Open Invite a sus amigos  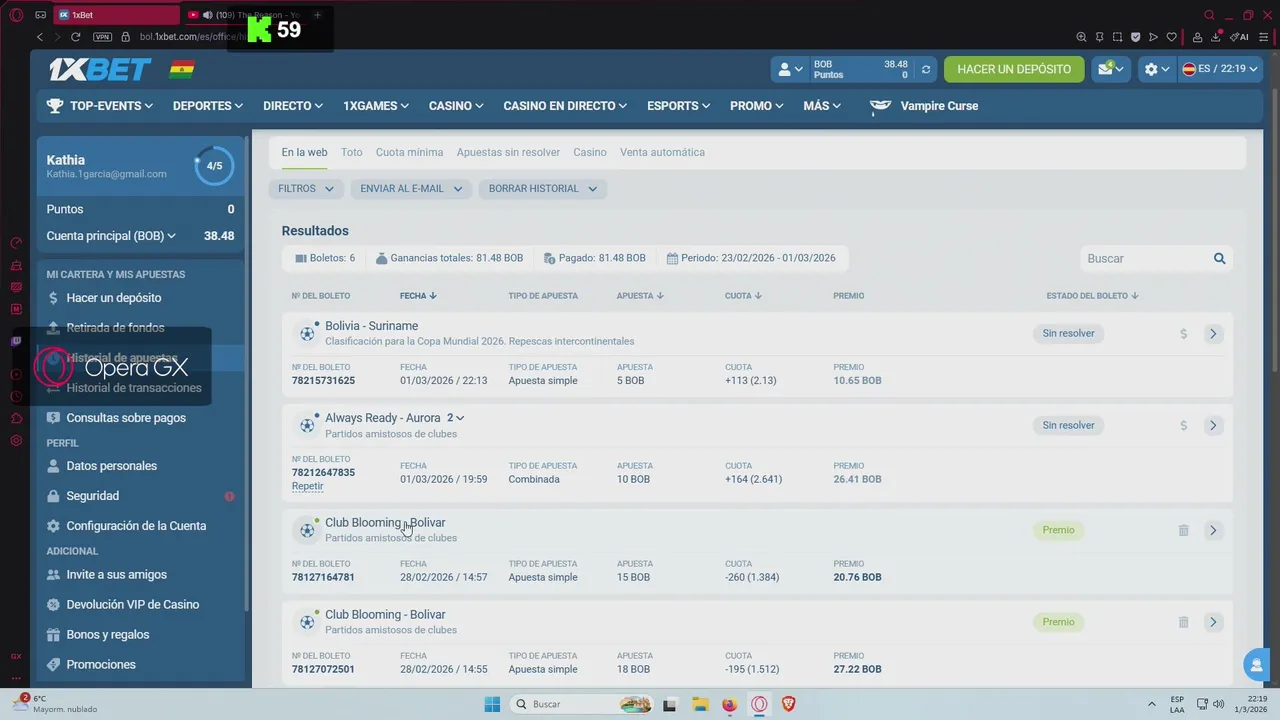116,575
